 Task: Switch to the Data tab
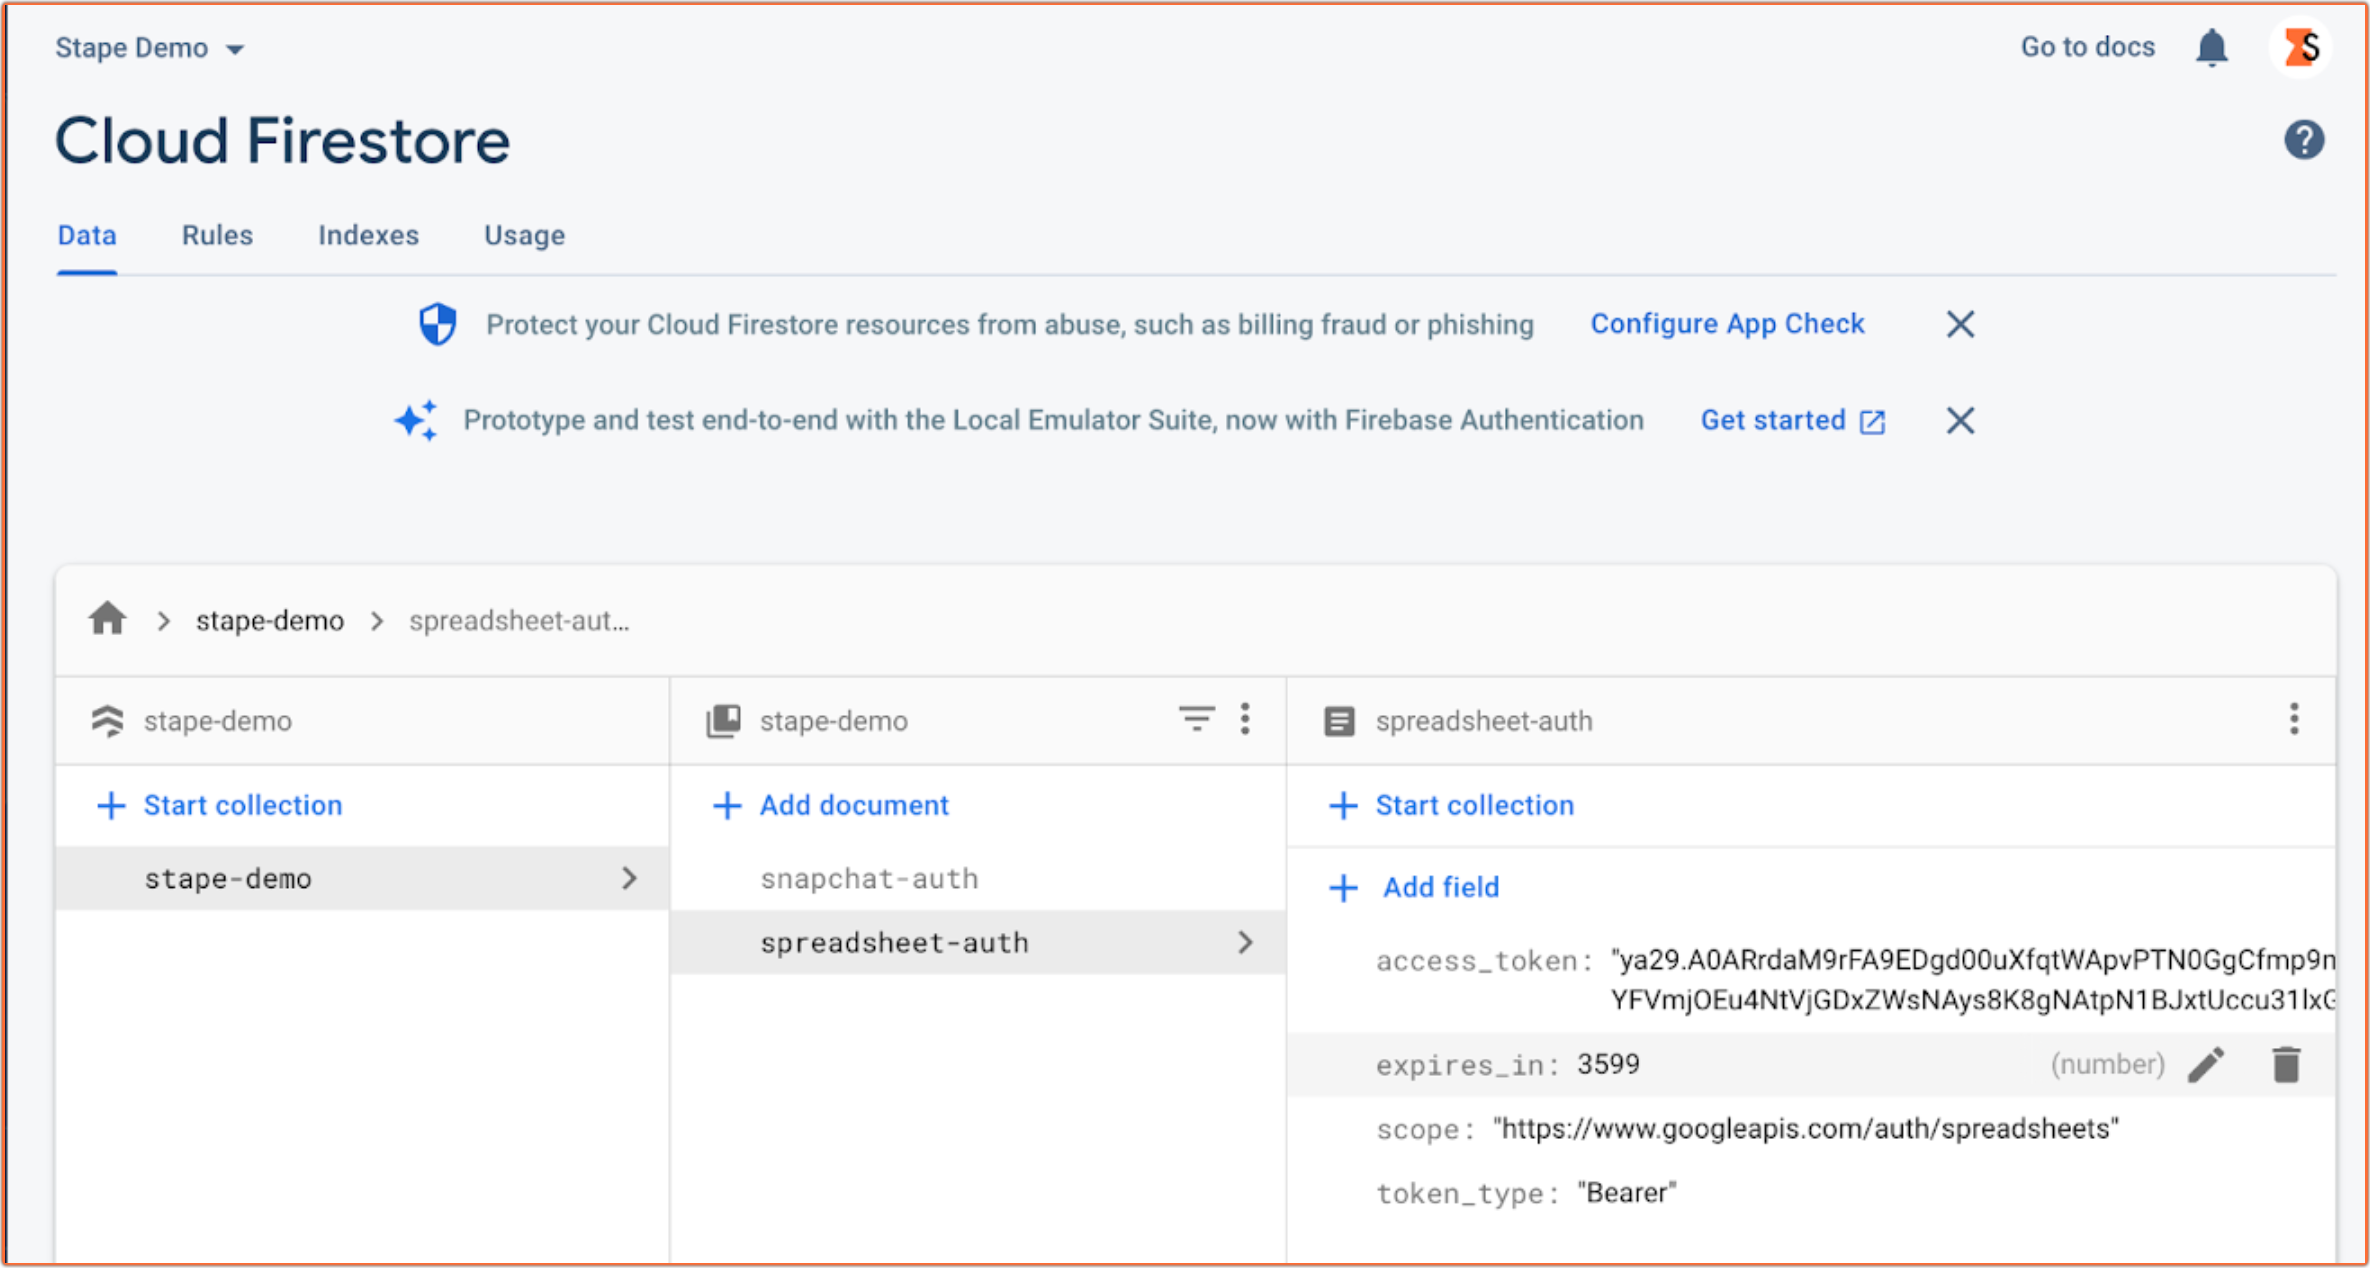87,235
